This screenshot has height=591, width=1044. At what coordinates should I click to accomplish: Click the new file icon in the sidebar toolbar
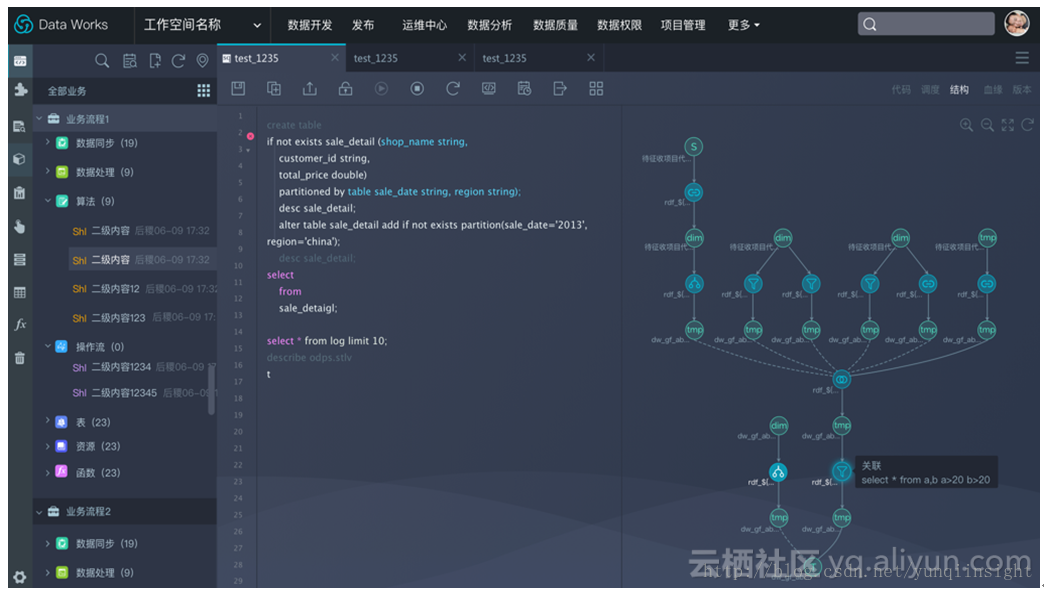pyautogui.click(x=154, y=61)
